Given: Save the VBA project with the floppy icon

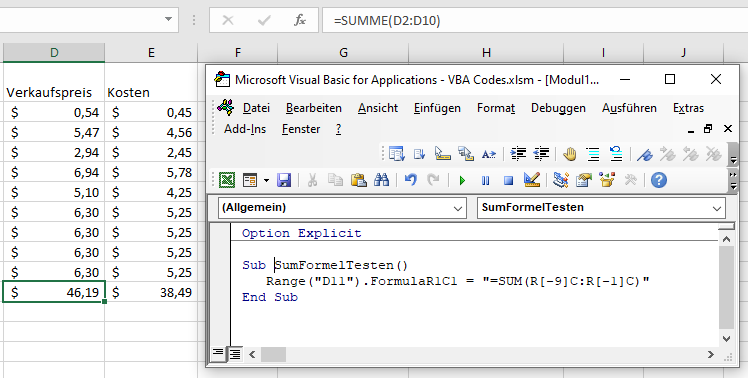Looking at the screenshot, I should click(x=284, y=180).
